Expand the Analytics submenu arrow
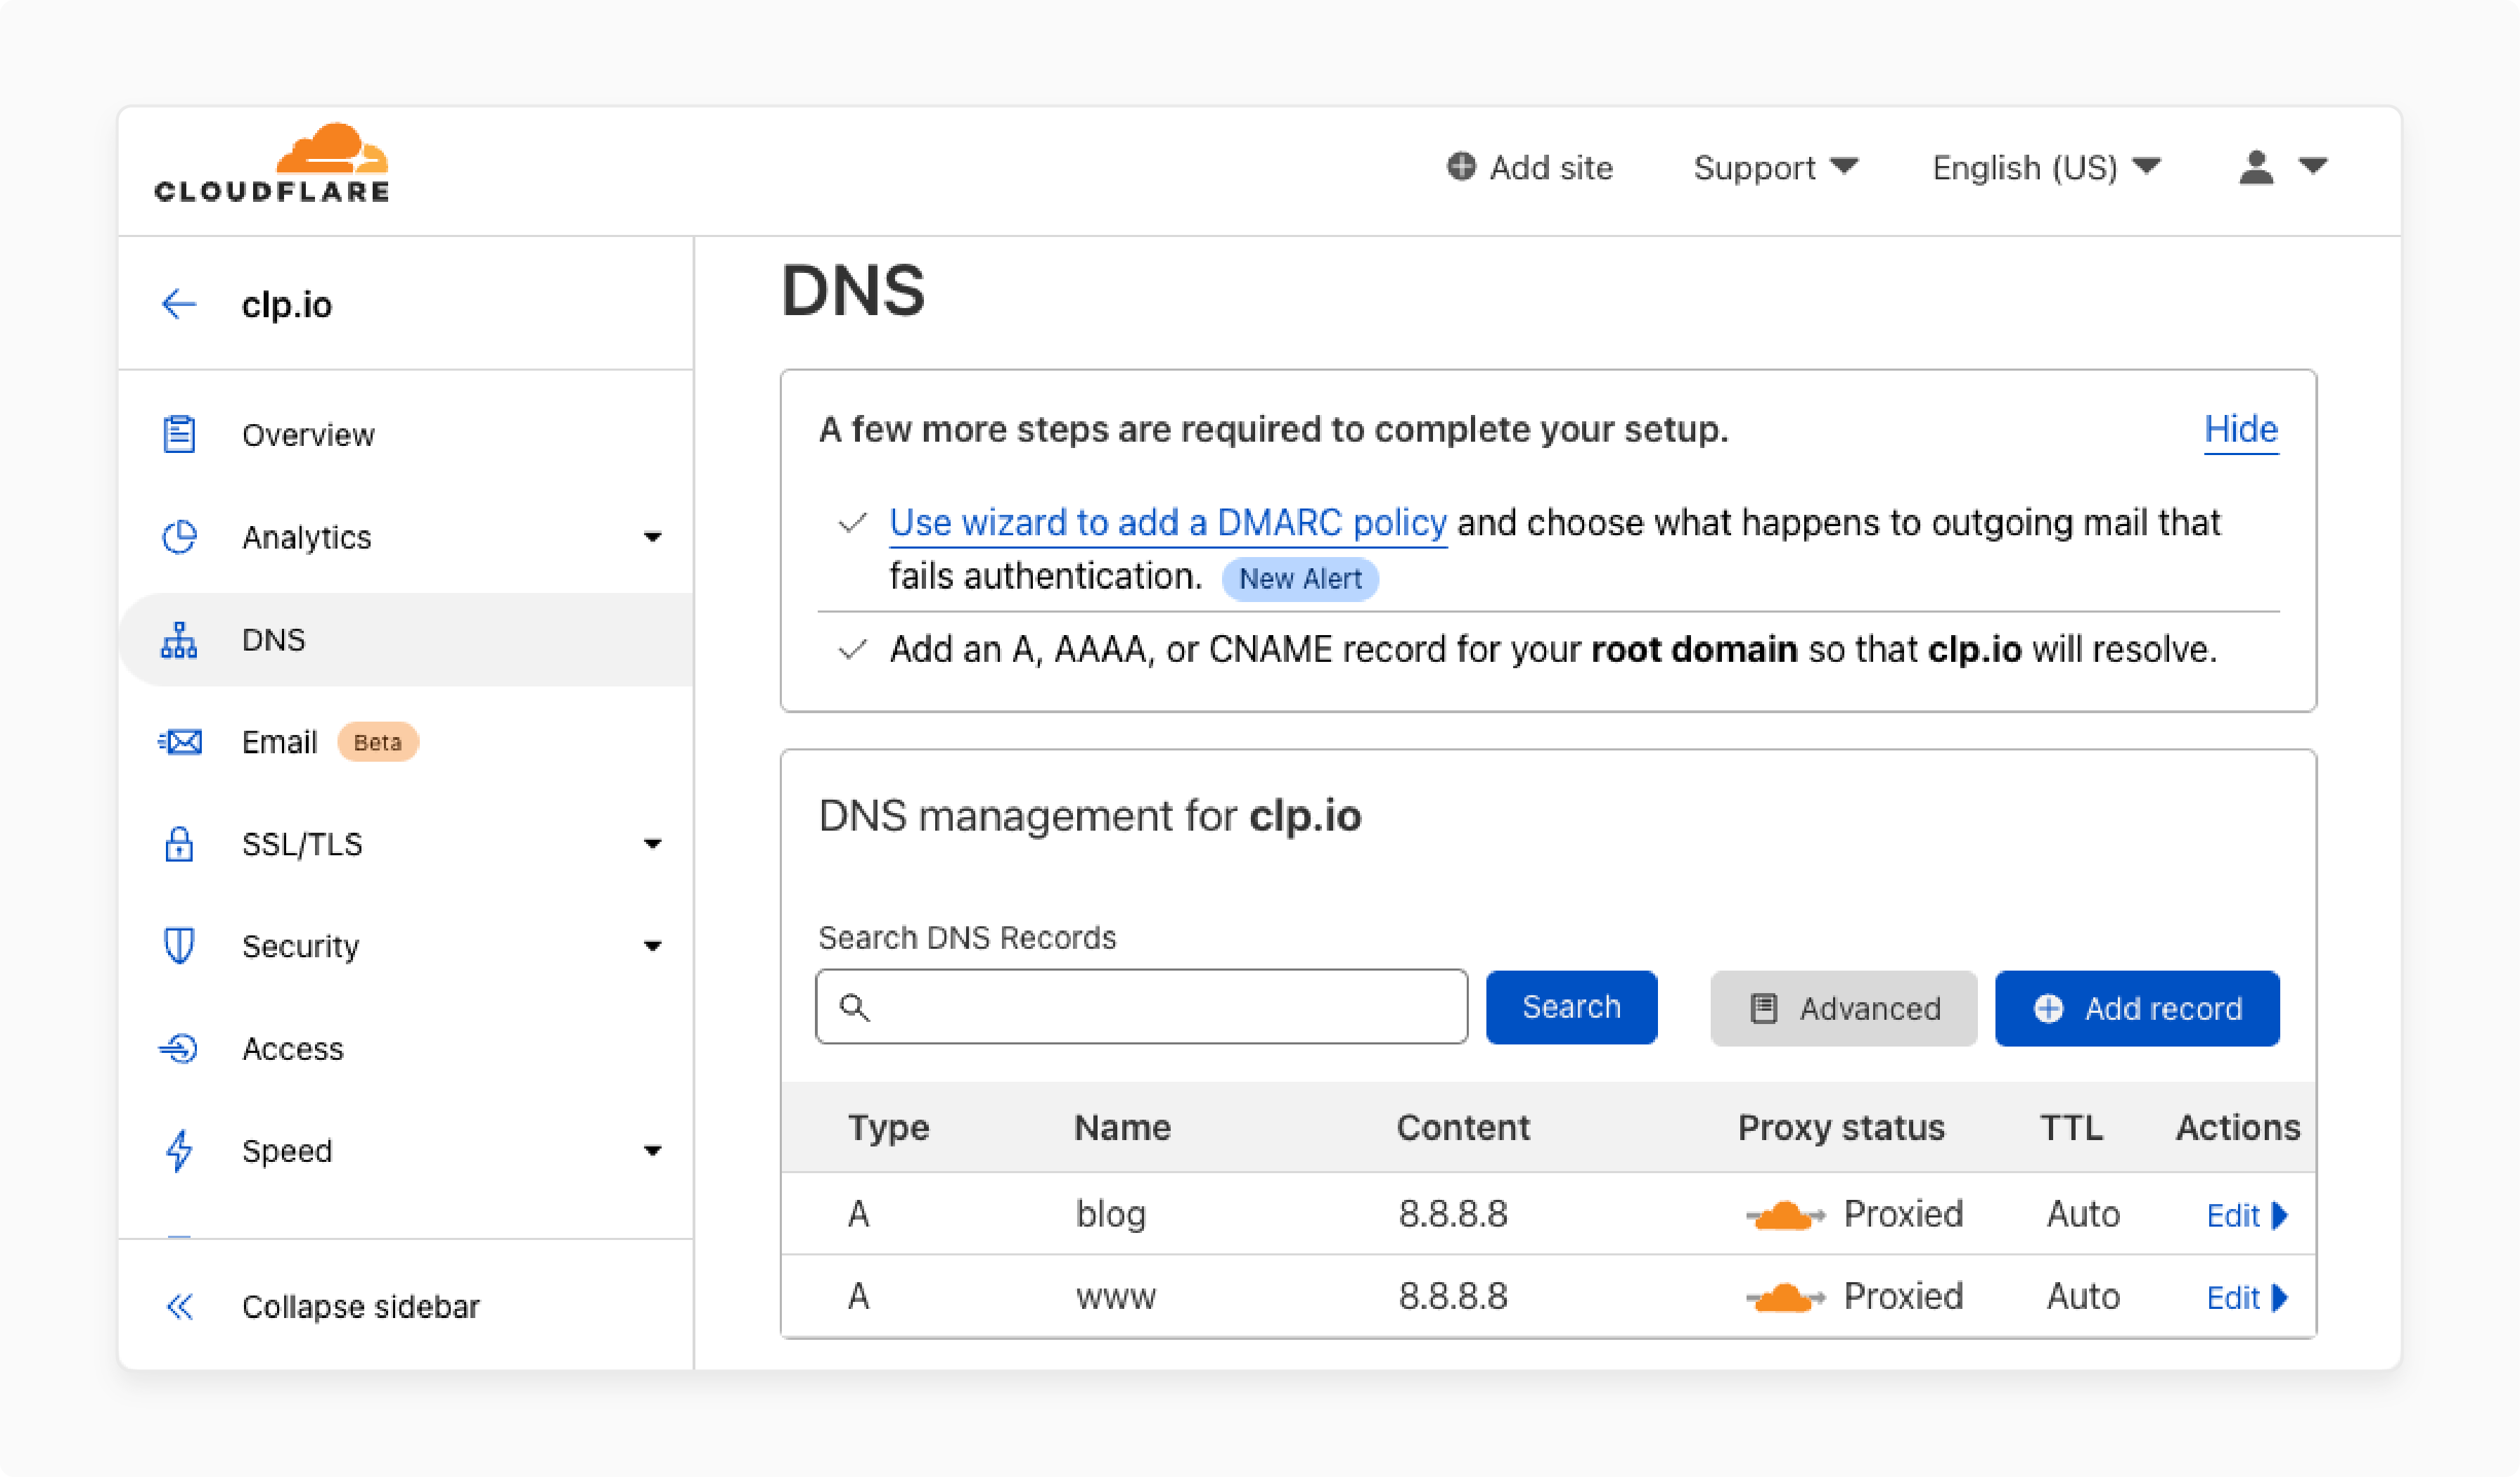This screenshot has width=2520, height=1477. [x=652, y=537]
